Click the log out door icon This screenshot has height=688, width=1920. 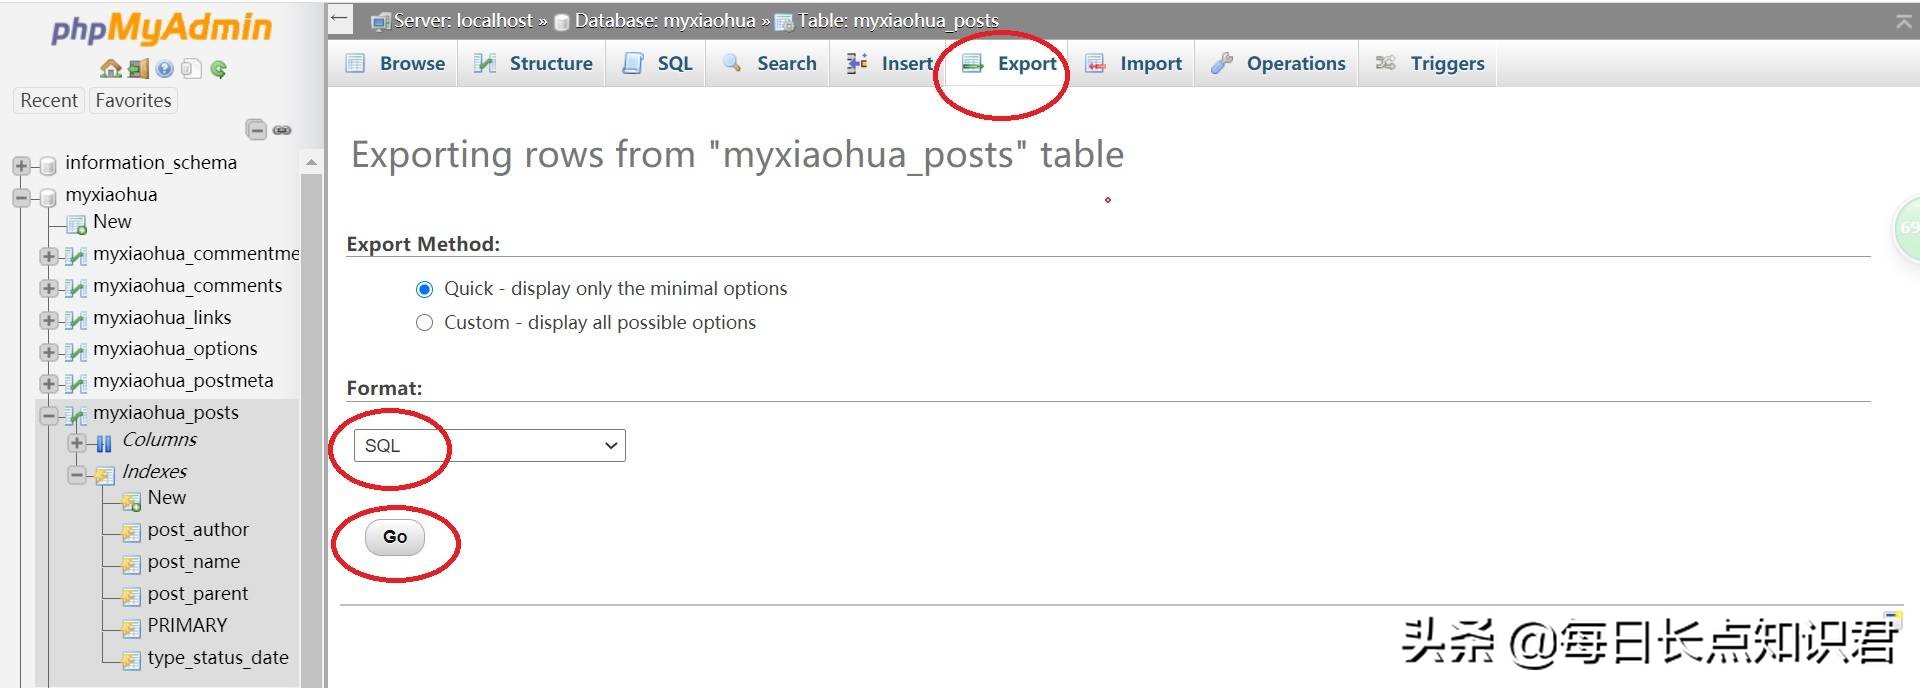pos(138,69)
